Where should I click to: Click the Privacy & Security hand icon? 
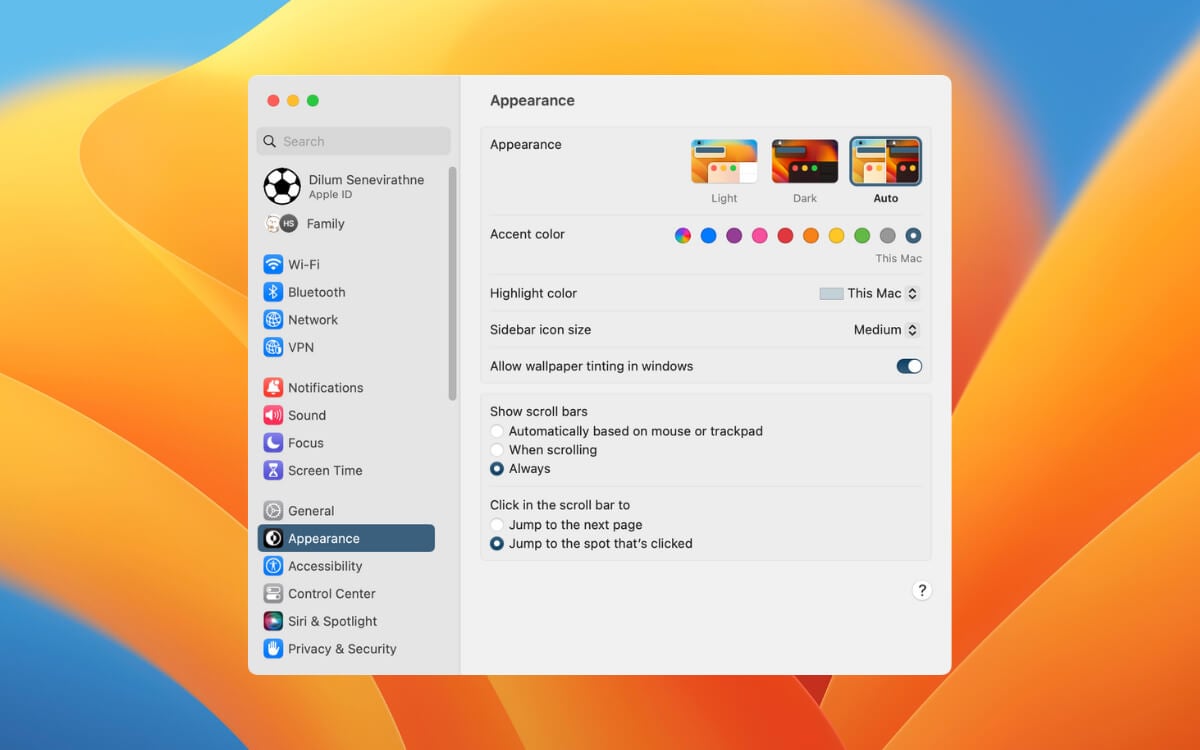coord(273,649)
